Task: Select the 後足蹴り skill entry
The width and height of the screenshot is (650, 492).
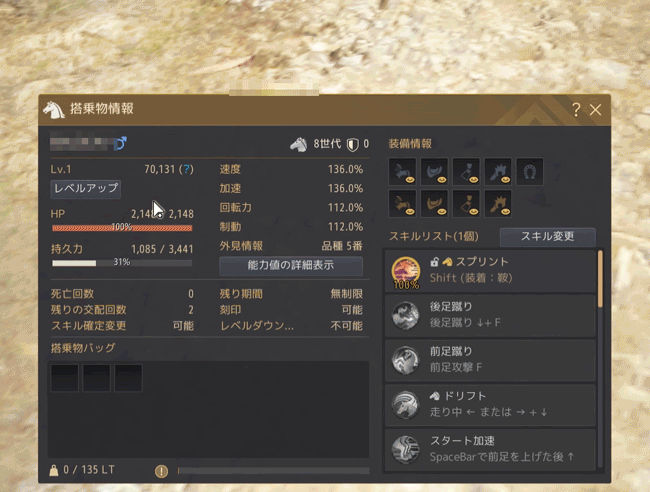Action: pos(490,315)
